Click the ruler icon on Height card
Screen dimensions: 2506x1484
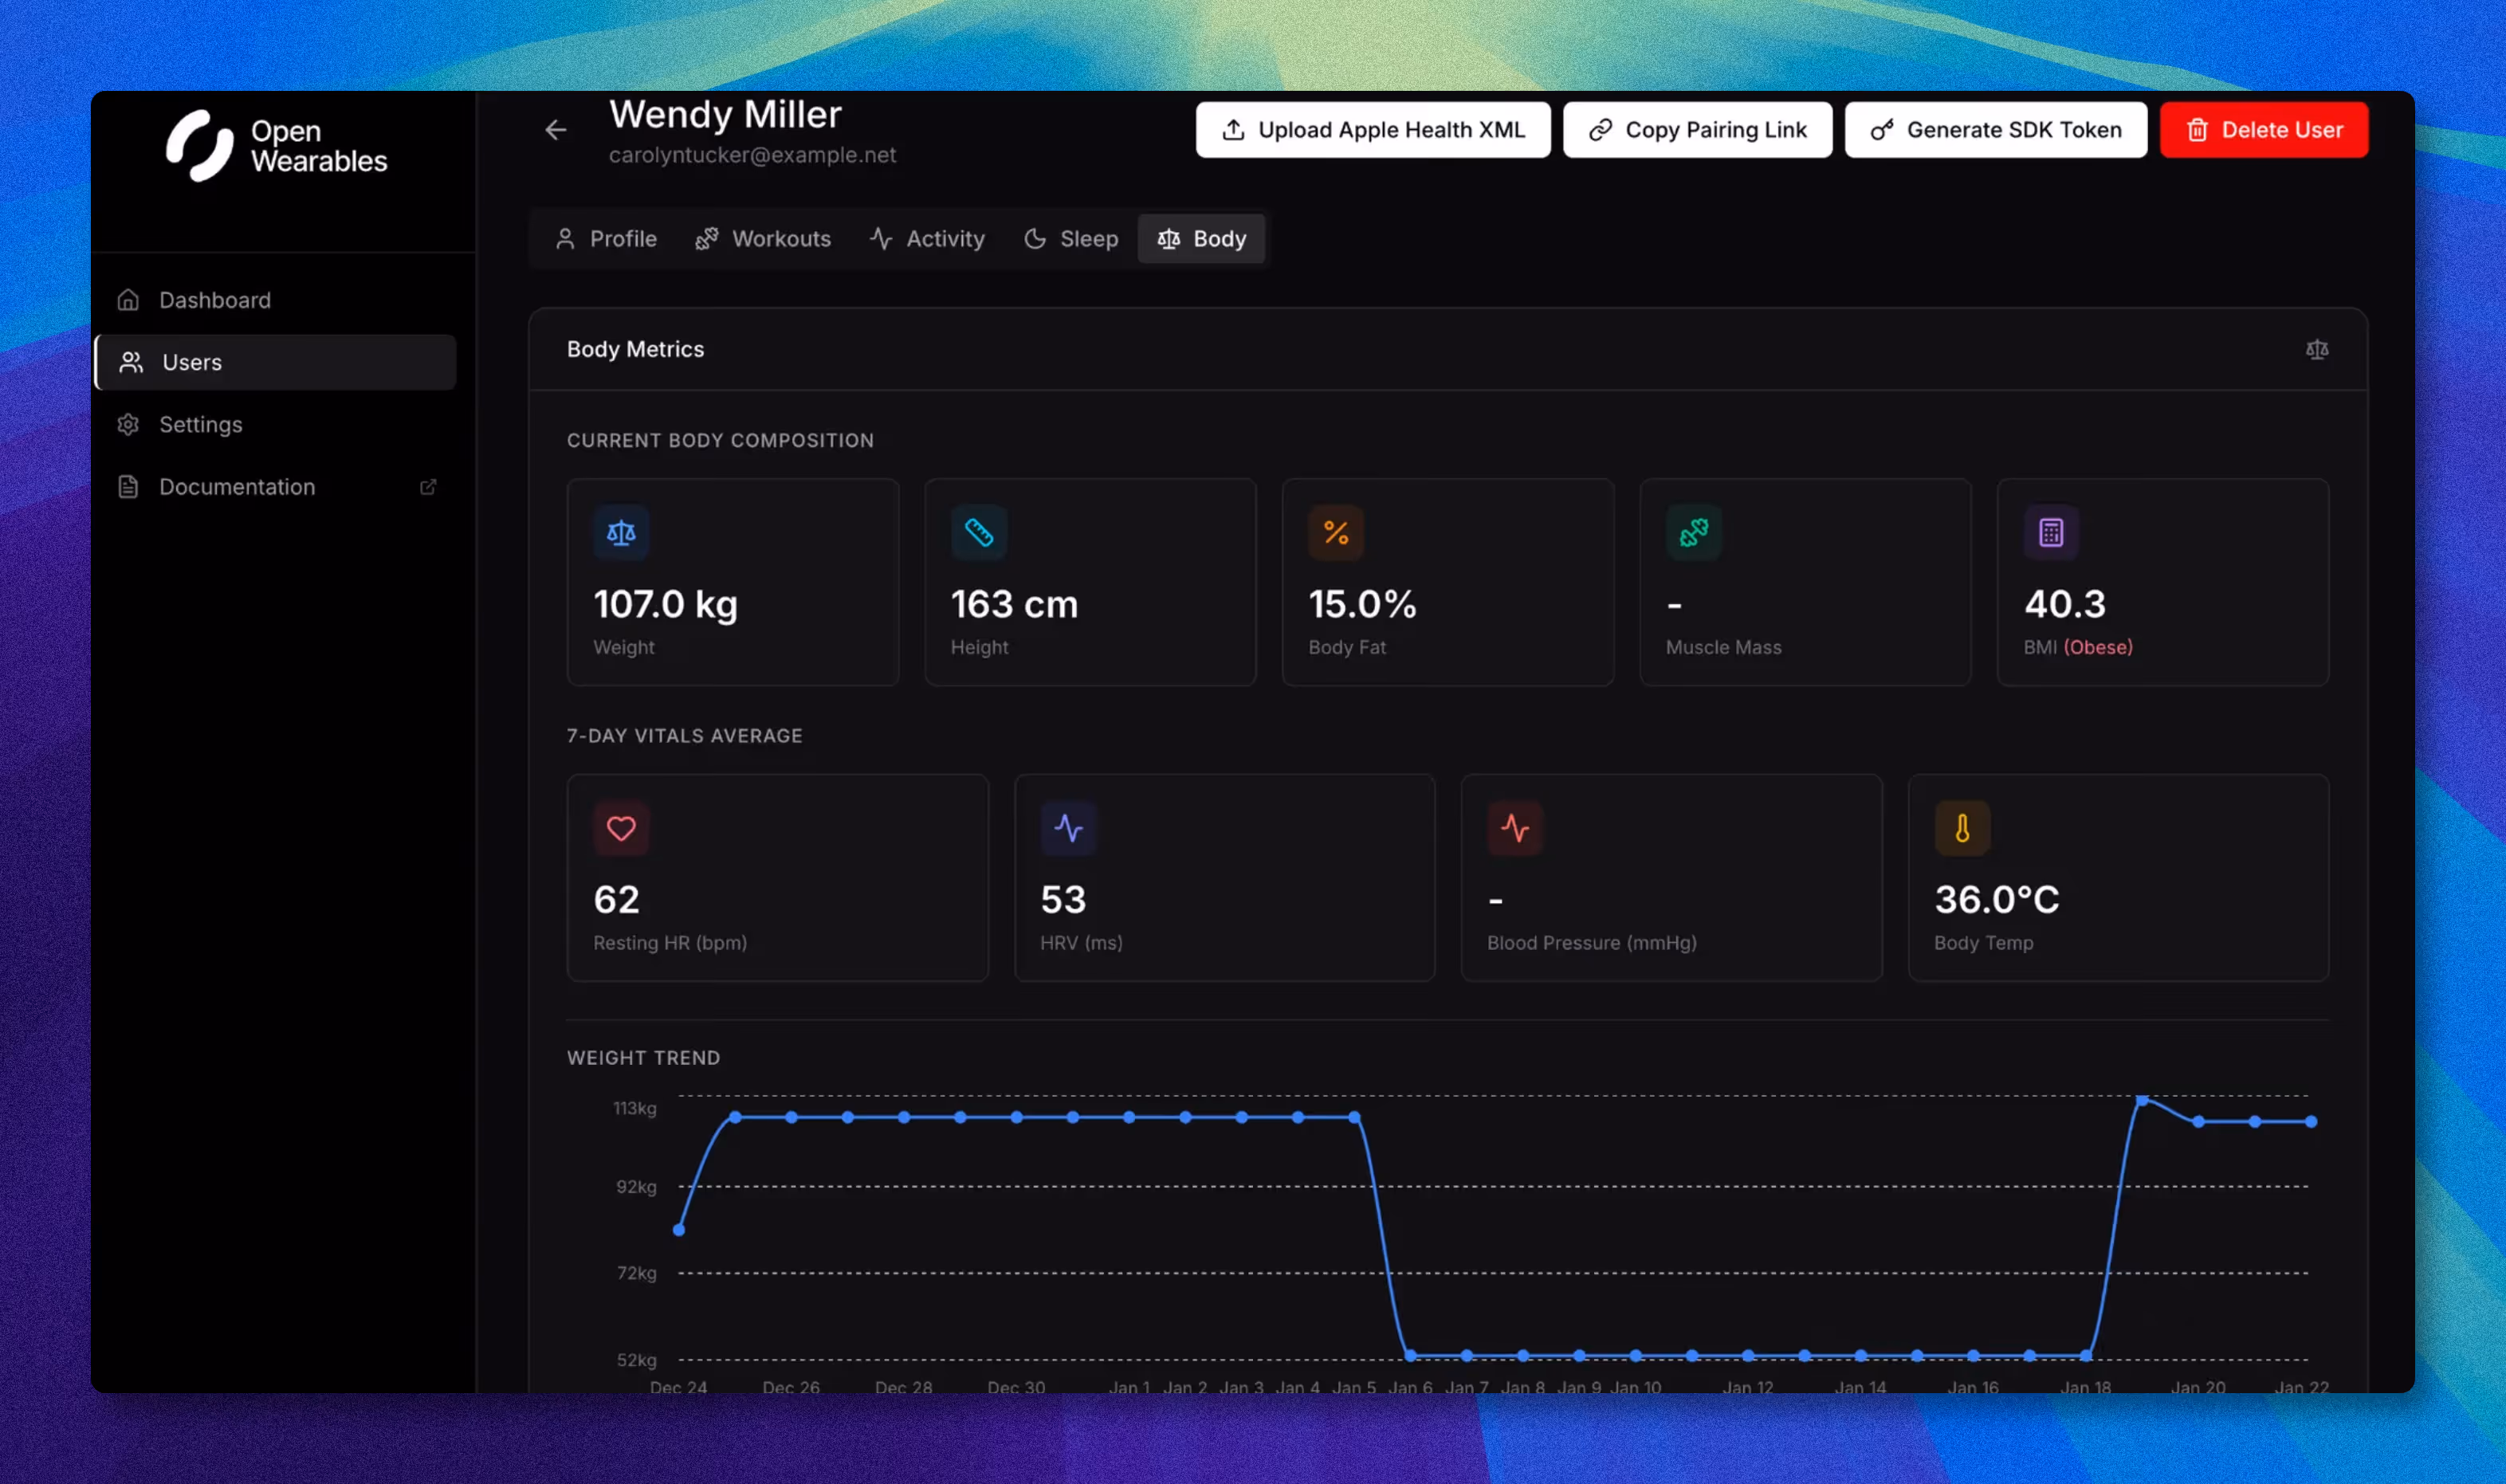(x=979, y=533)
